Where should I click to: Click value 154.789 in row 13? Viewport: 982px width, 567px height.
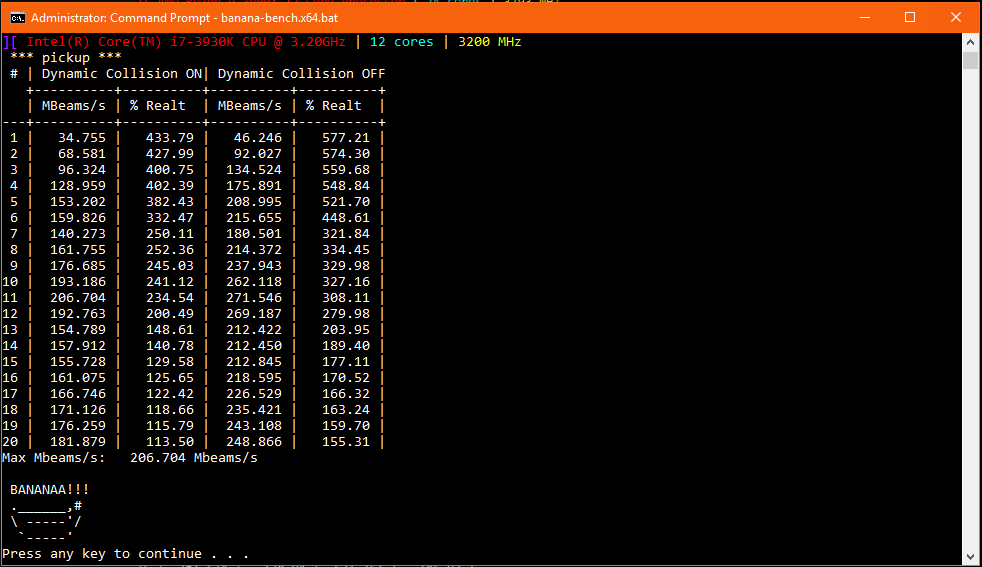tap(78, 330)
